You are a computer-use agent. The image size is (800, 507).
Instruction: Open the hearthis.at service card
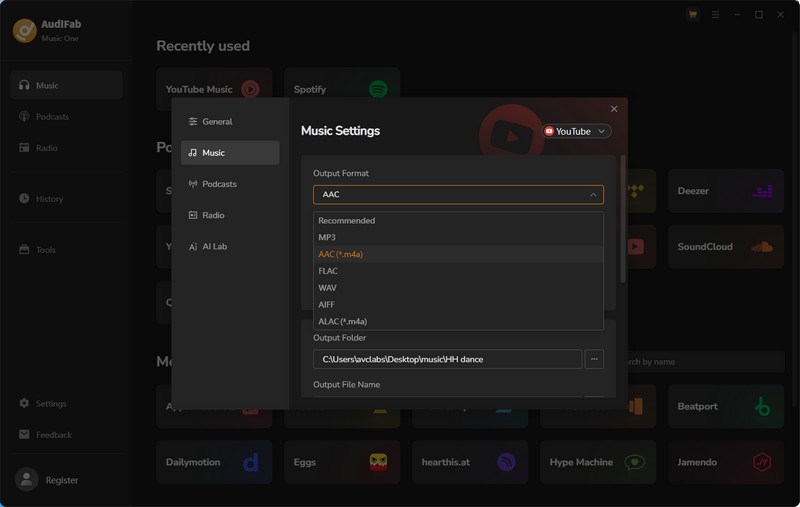pos(470,462)
